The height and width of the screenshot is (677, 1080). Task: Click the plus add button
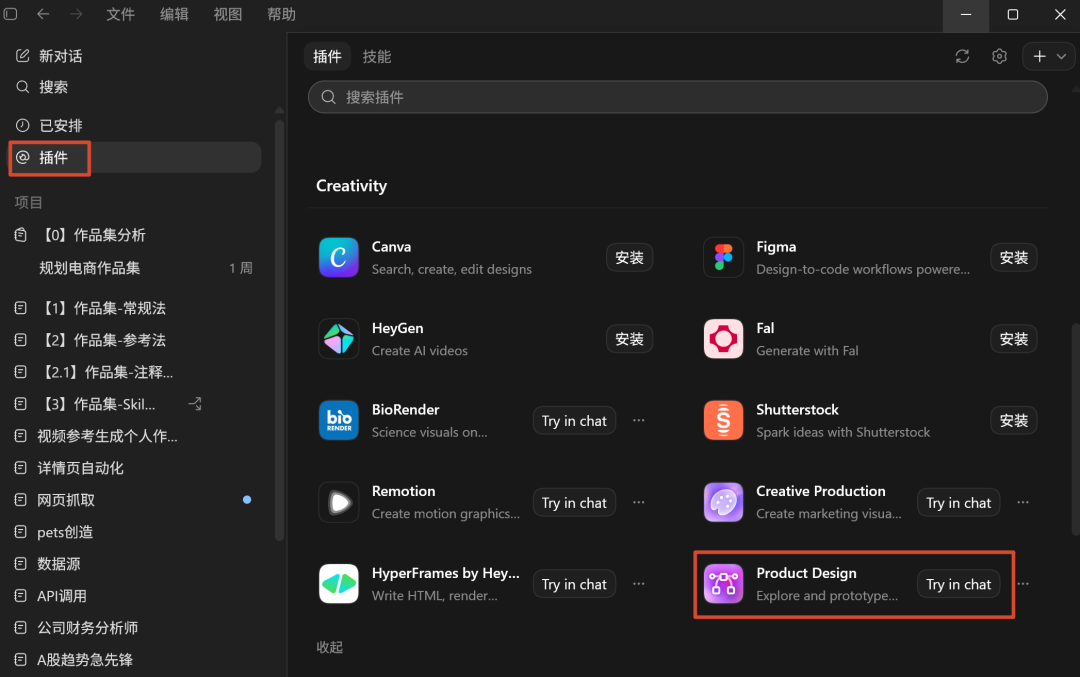pyautogui.click(x=1039, y=56)
